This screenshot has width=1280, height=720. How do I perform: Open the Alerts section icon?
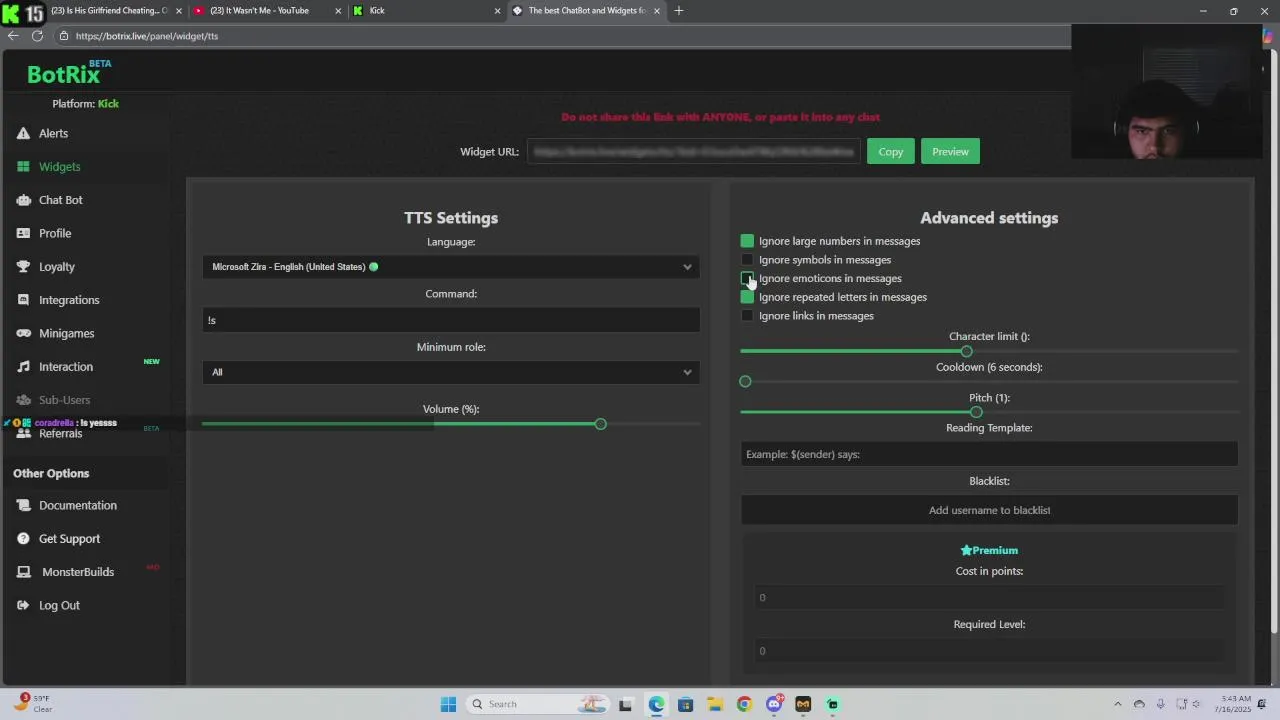(23, 133)
